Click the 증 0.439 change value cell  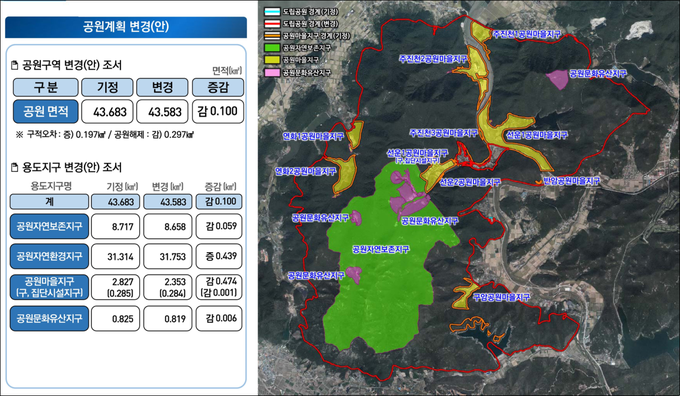point(219,256)
